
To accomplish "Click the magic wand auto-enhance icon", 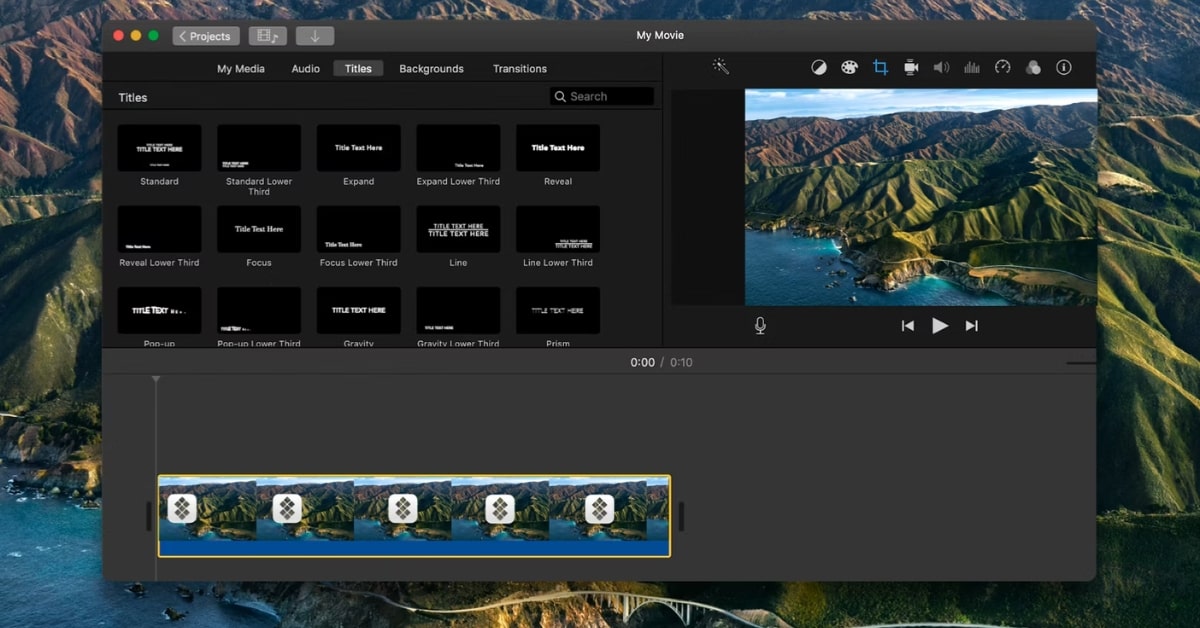I will point(721,67).
